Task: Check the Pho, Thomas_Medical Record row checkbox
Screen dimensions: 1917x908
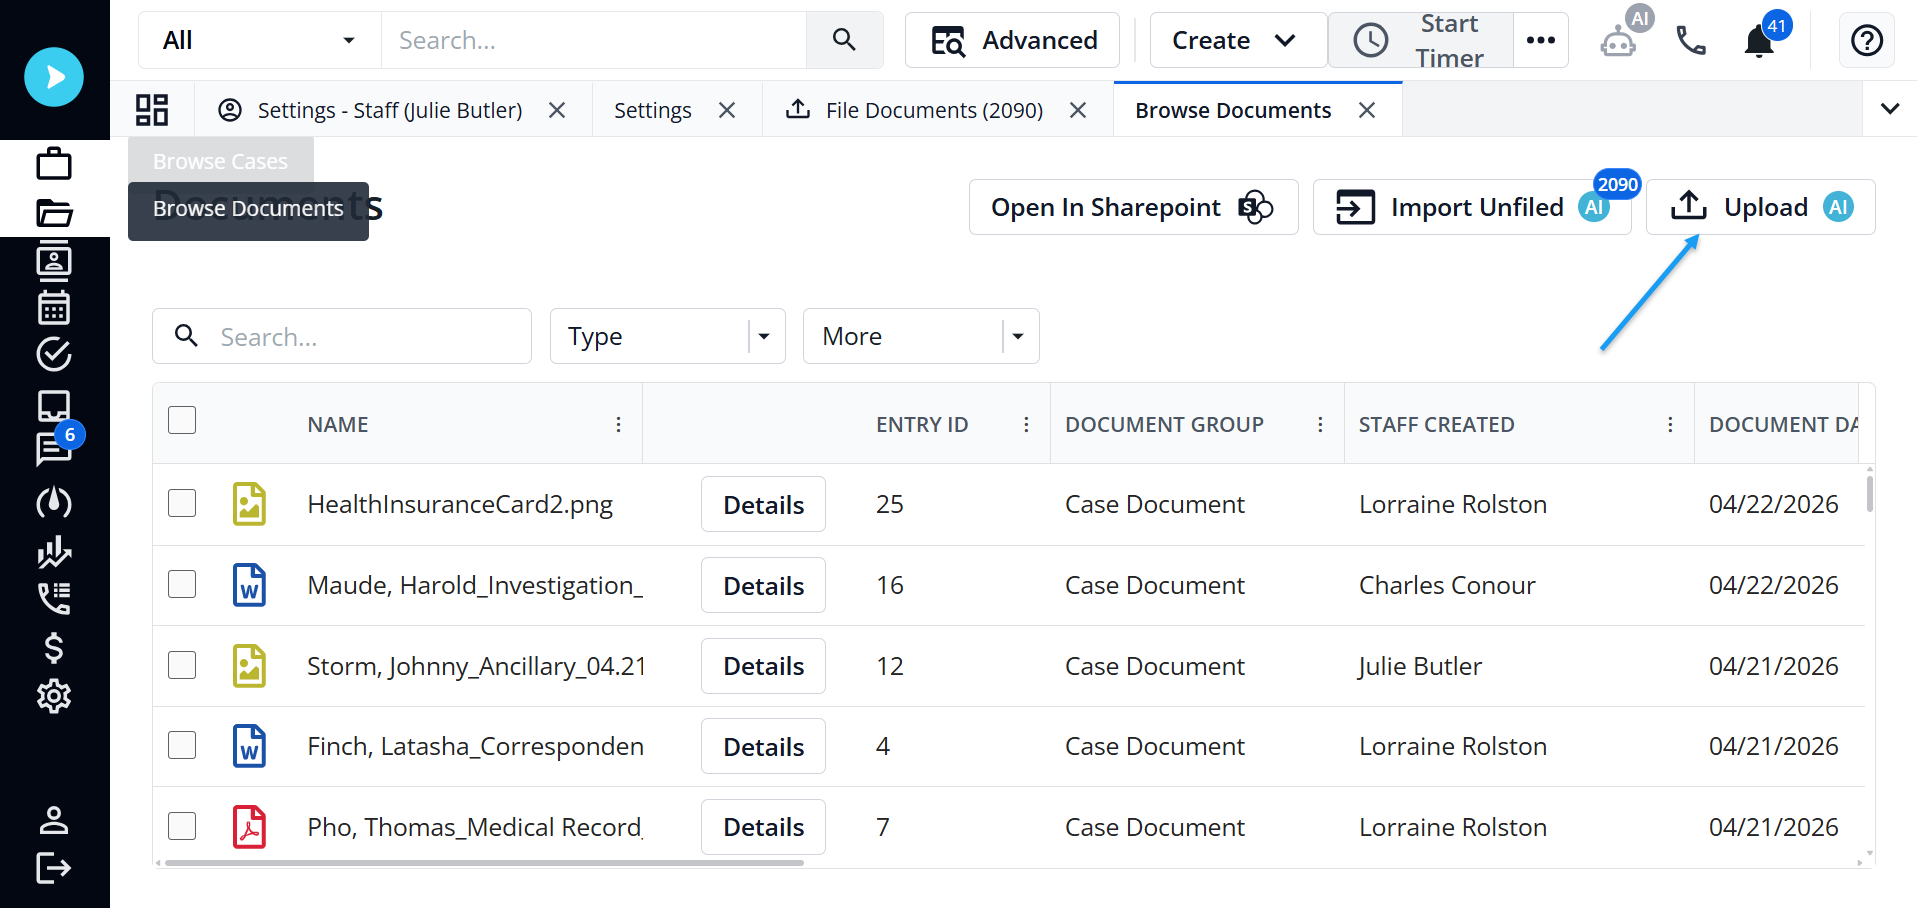Action: pyautogui.click(x=182, y=826)
